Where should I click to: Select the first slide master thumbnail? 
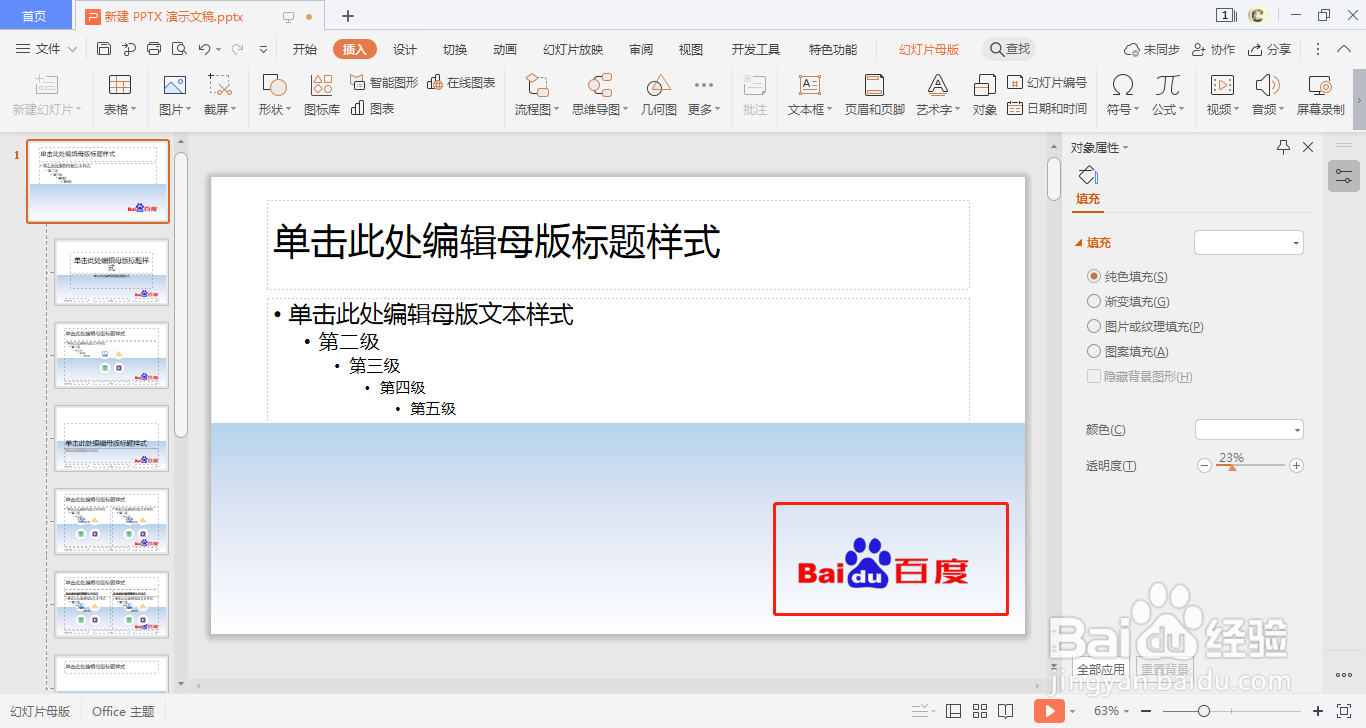[x=98, y=181]
